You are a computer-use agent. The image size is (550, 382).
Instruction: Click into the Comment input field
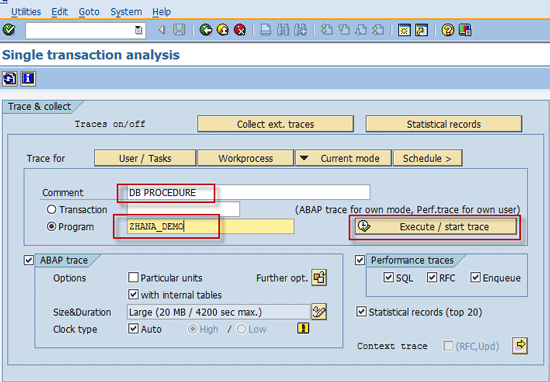[x=248, y=192]
